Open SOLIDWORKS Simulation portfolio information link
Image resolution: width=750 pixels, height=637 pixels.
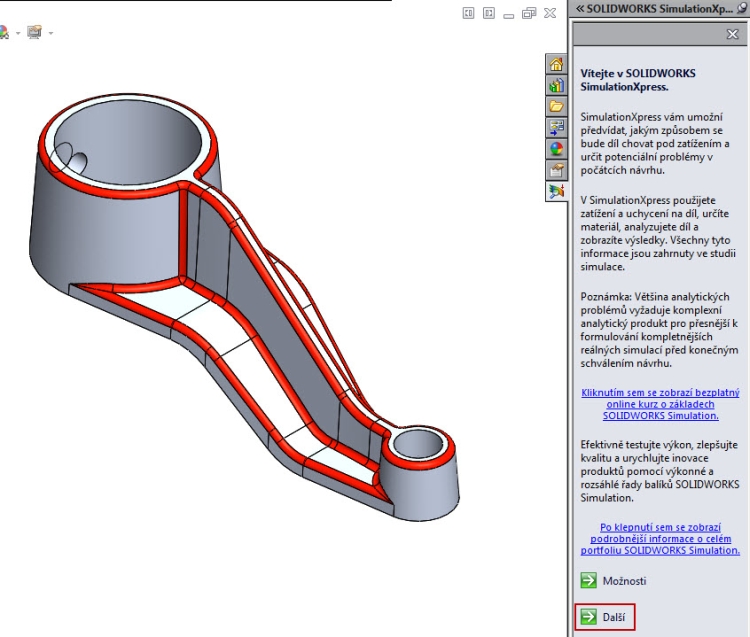pos(661,539)
